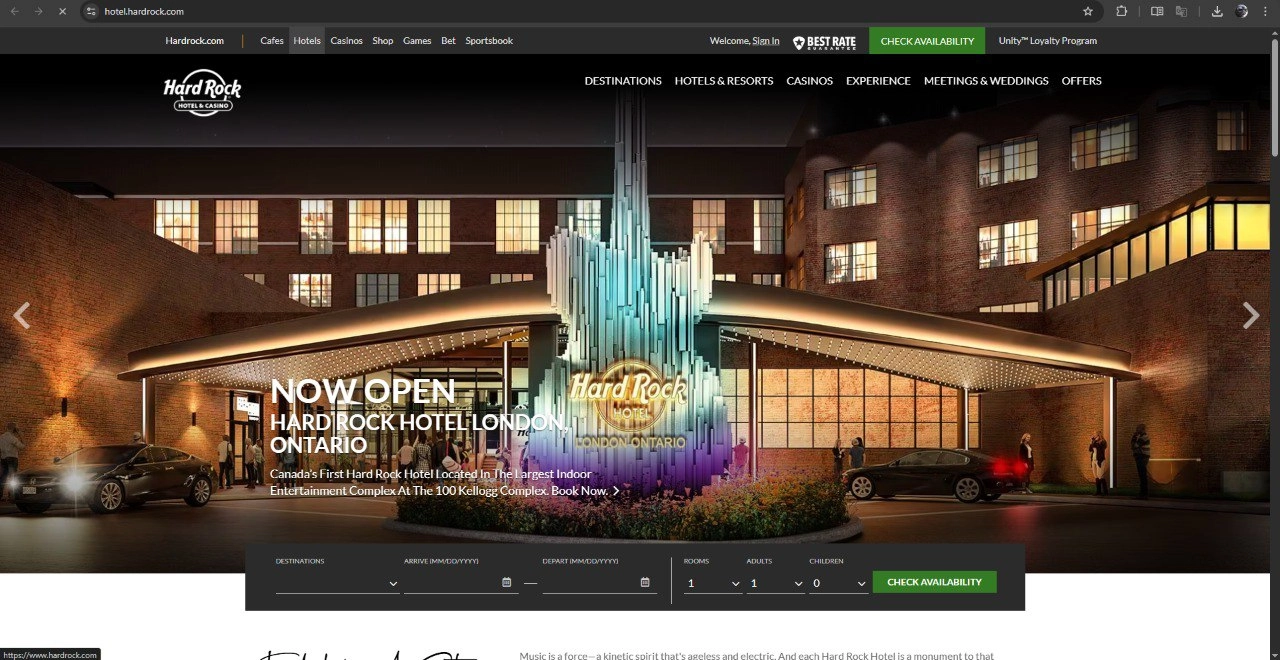The width and height of the screenshot is (1280, 660).
Task: Switch to the Casinos tab in top bar
Action: pos(346,41)
